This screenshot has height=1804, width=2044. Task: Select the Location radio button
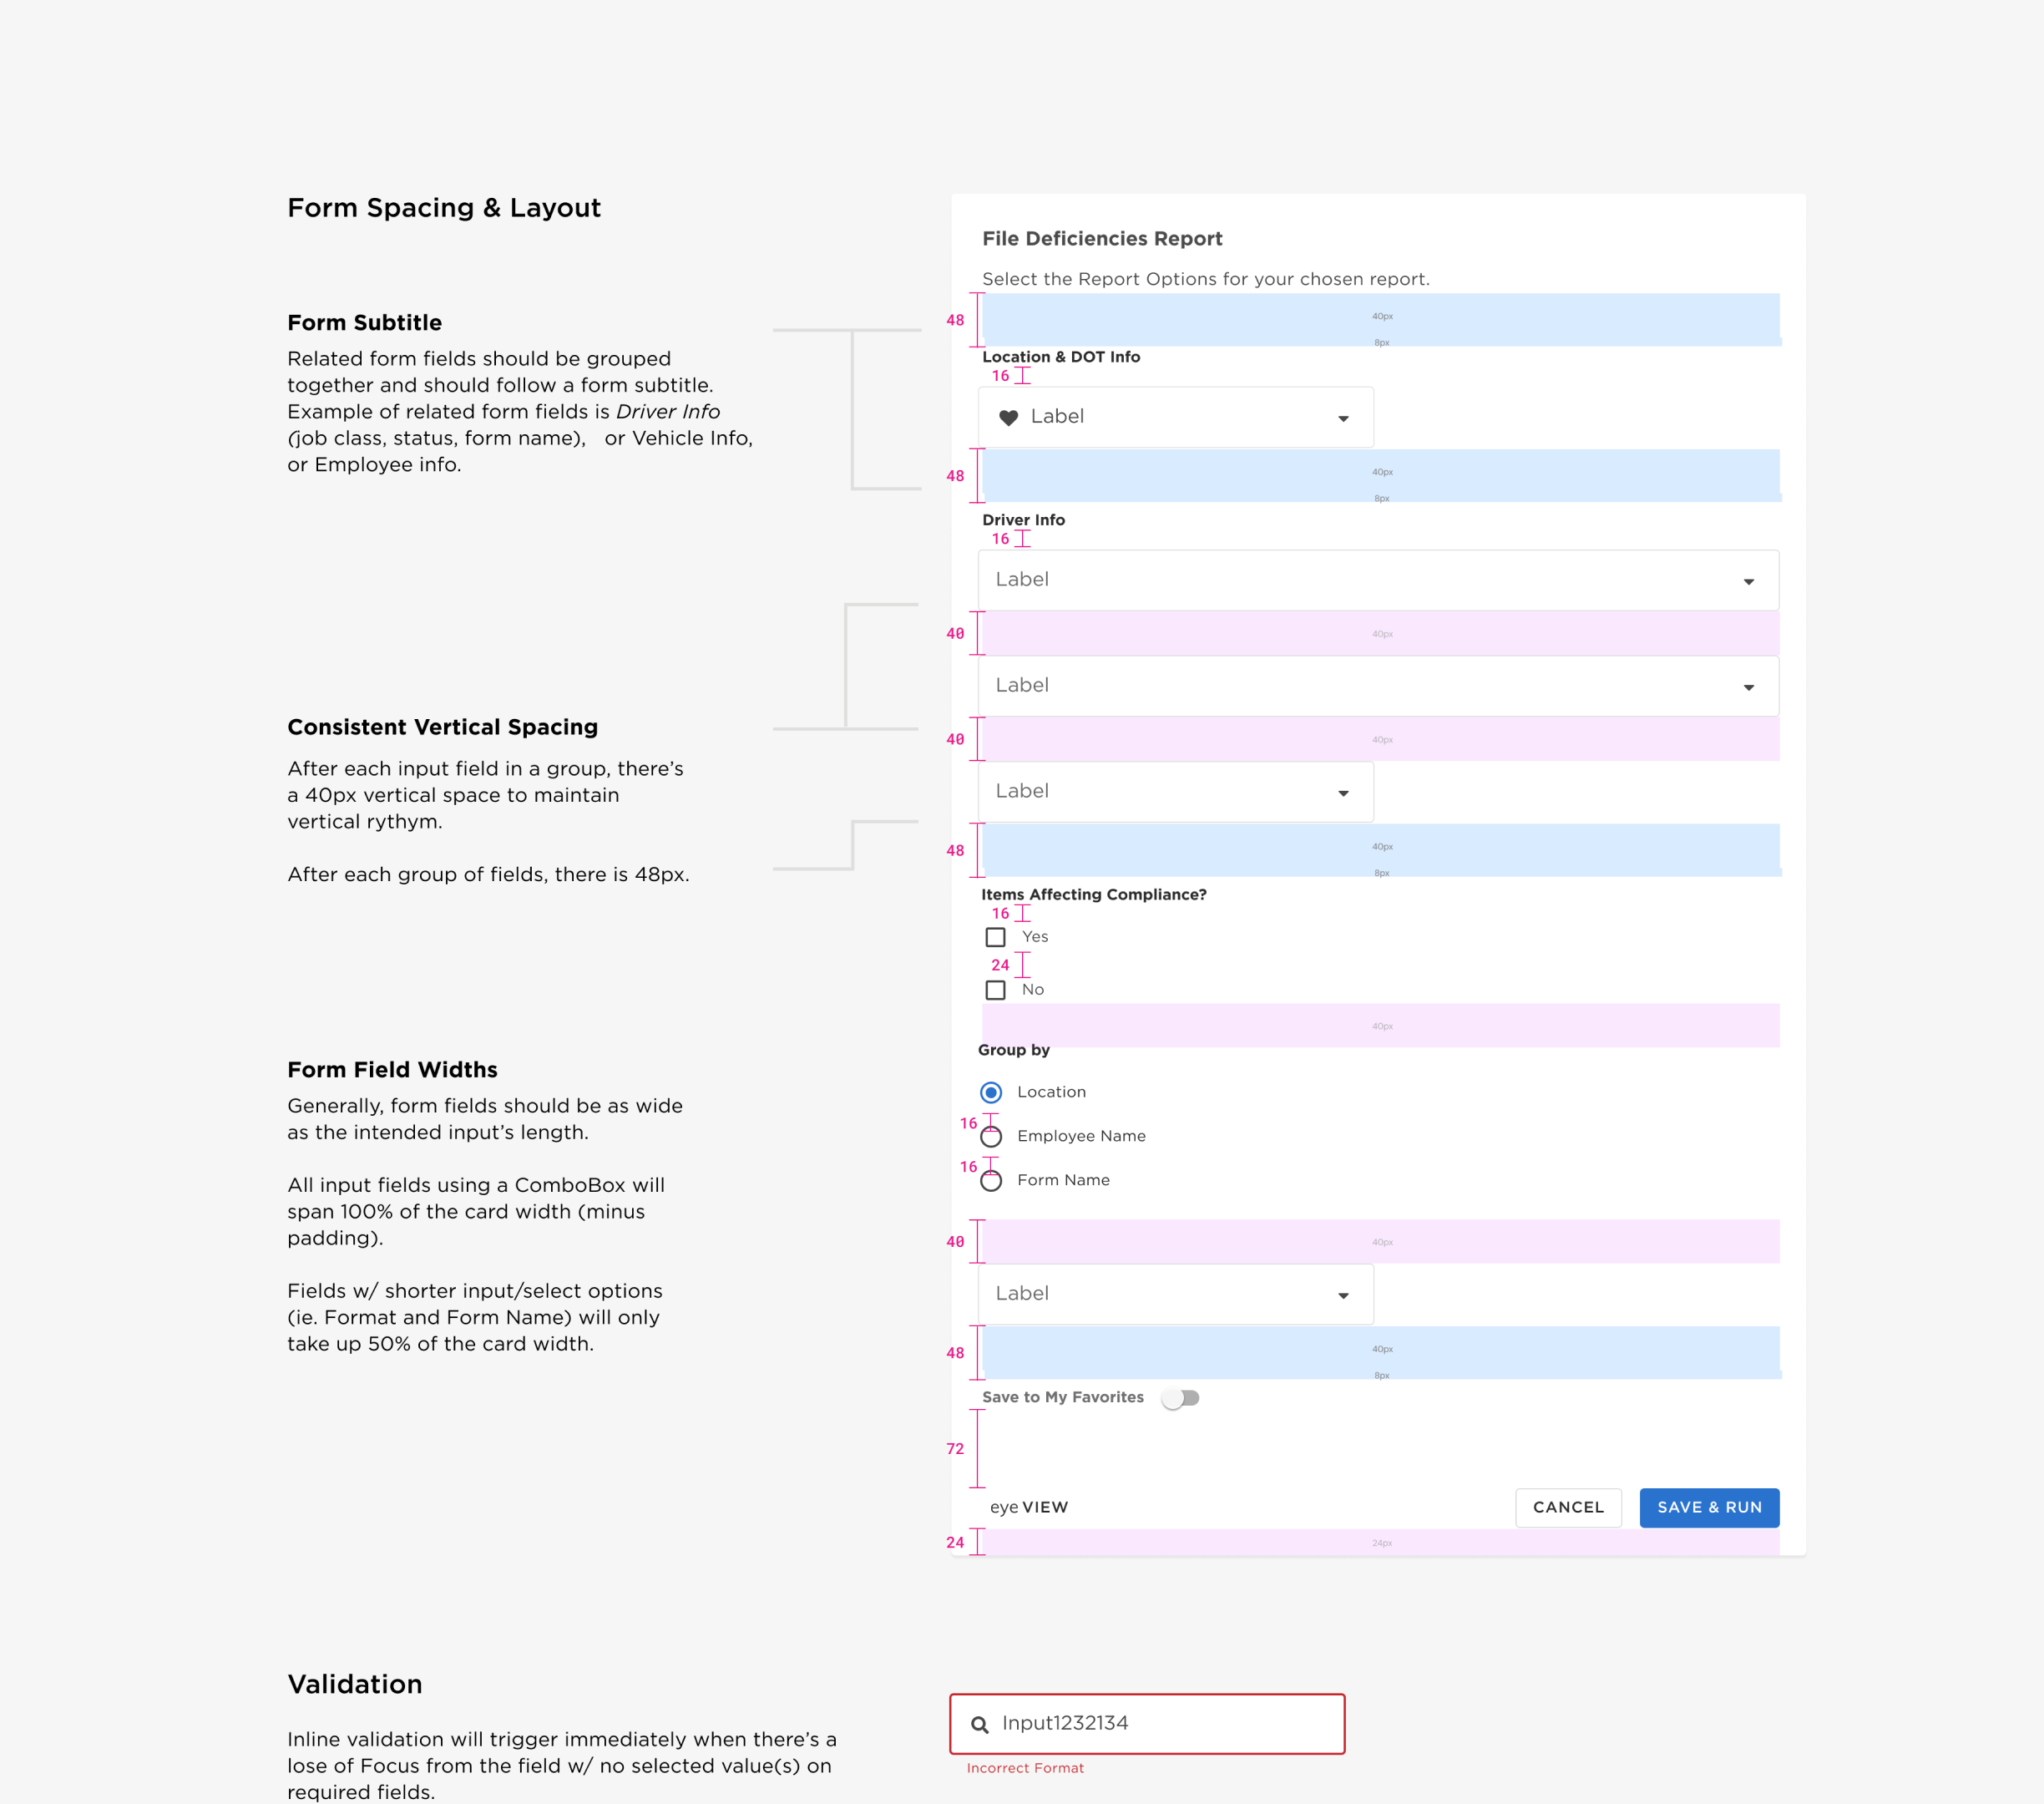click(x=990, y=1092)
